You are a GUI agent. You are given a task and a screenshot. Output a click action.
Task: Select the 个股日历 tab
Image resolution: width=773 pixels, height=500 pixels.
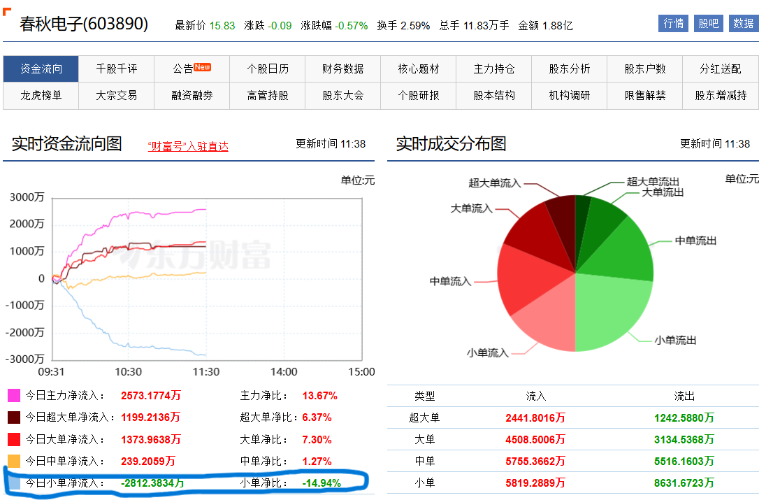268,69
